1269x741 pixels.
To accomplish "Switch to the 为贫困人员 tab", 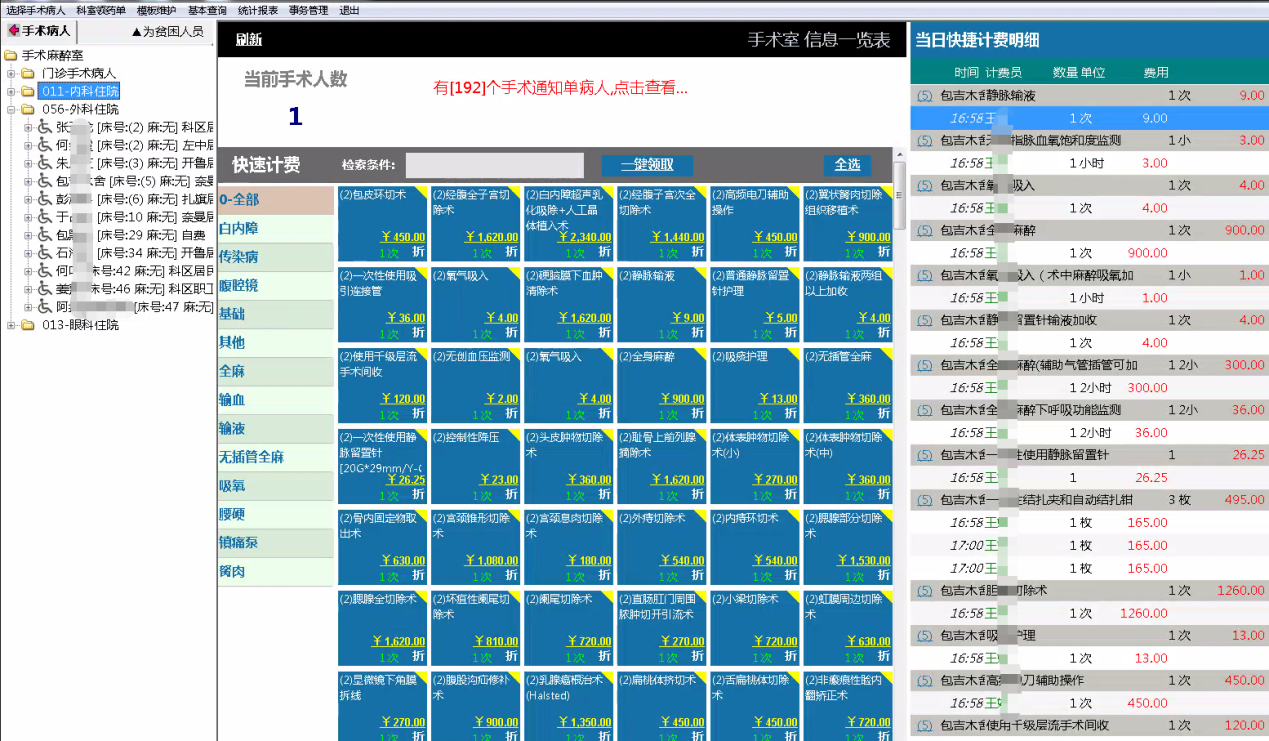I will (x=167, y=31).
